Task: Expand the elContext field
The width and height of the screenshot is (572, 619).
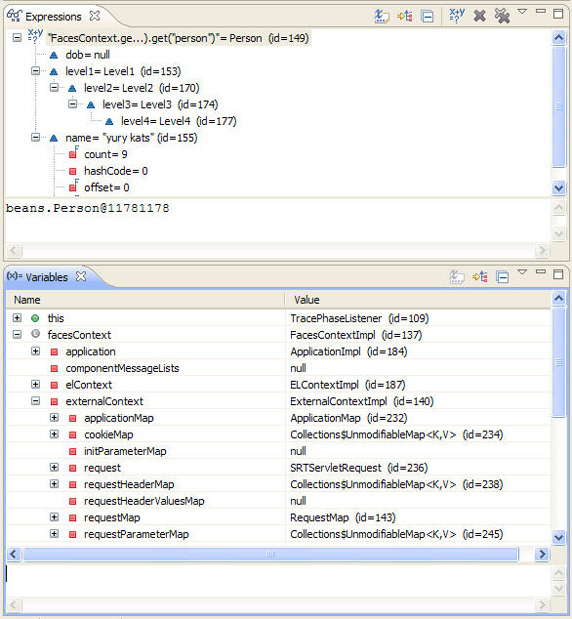Action: 36,384
